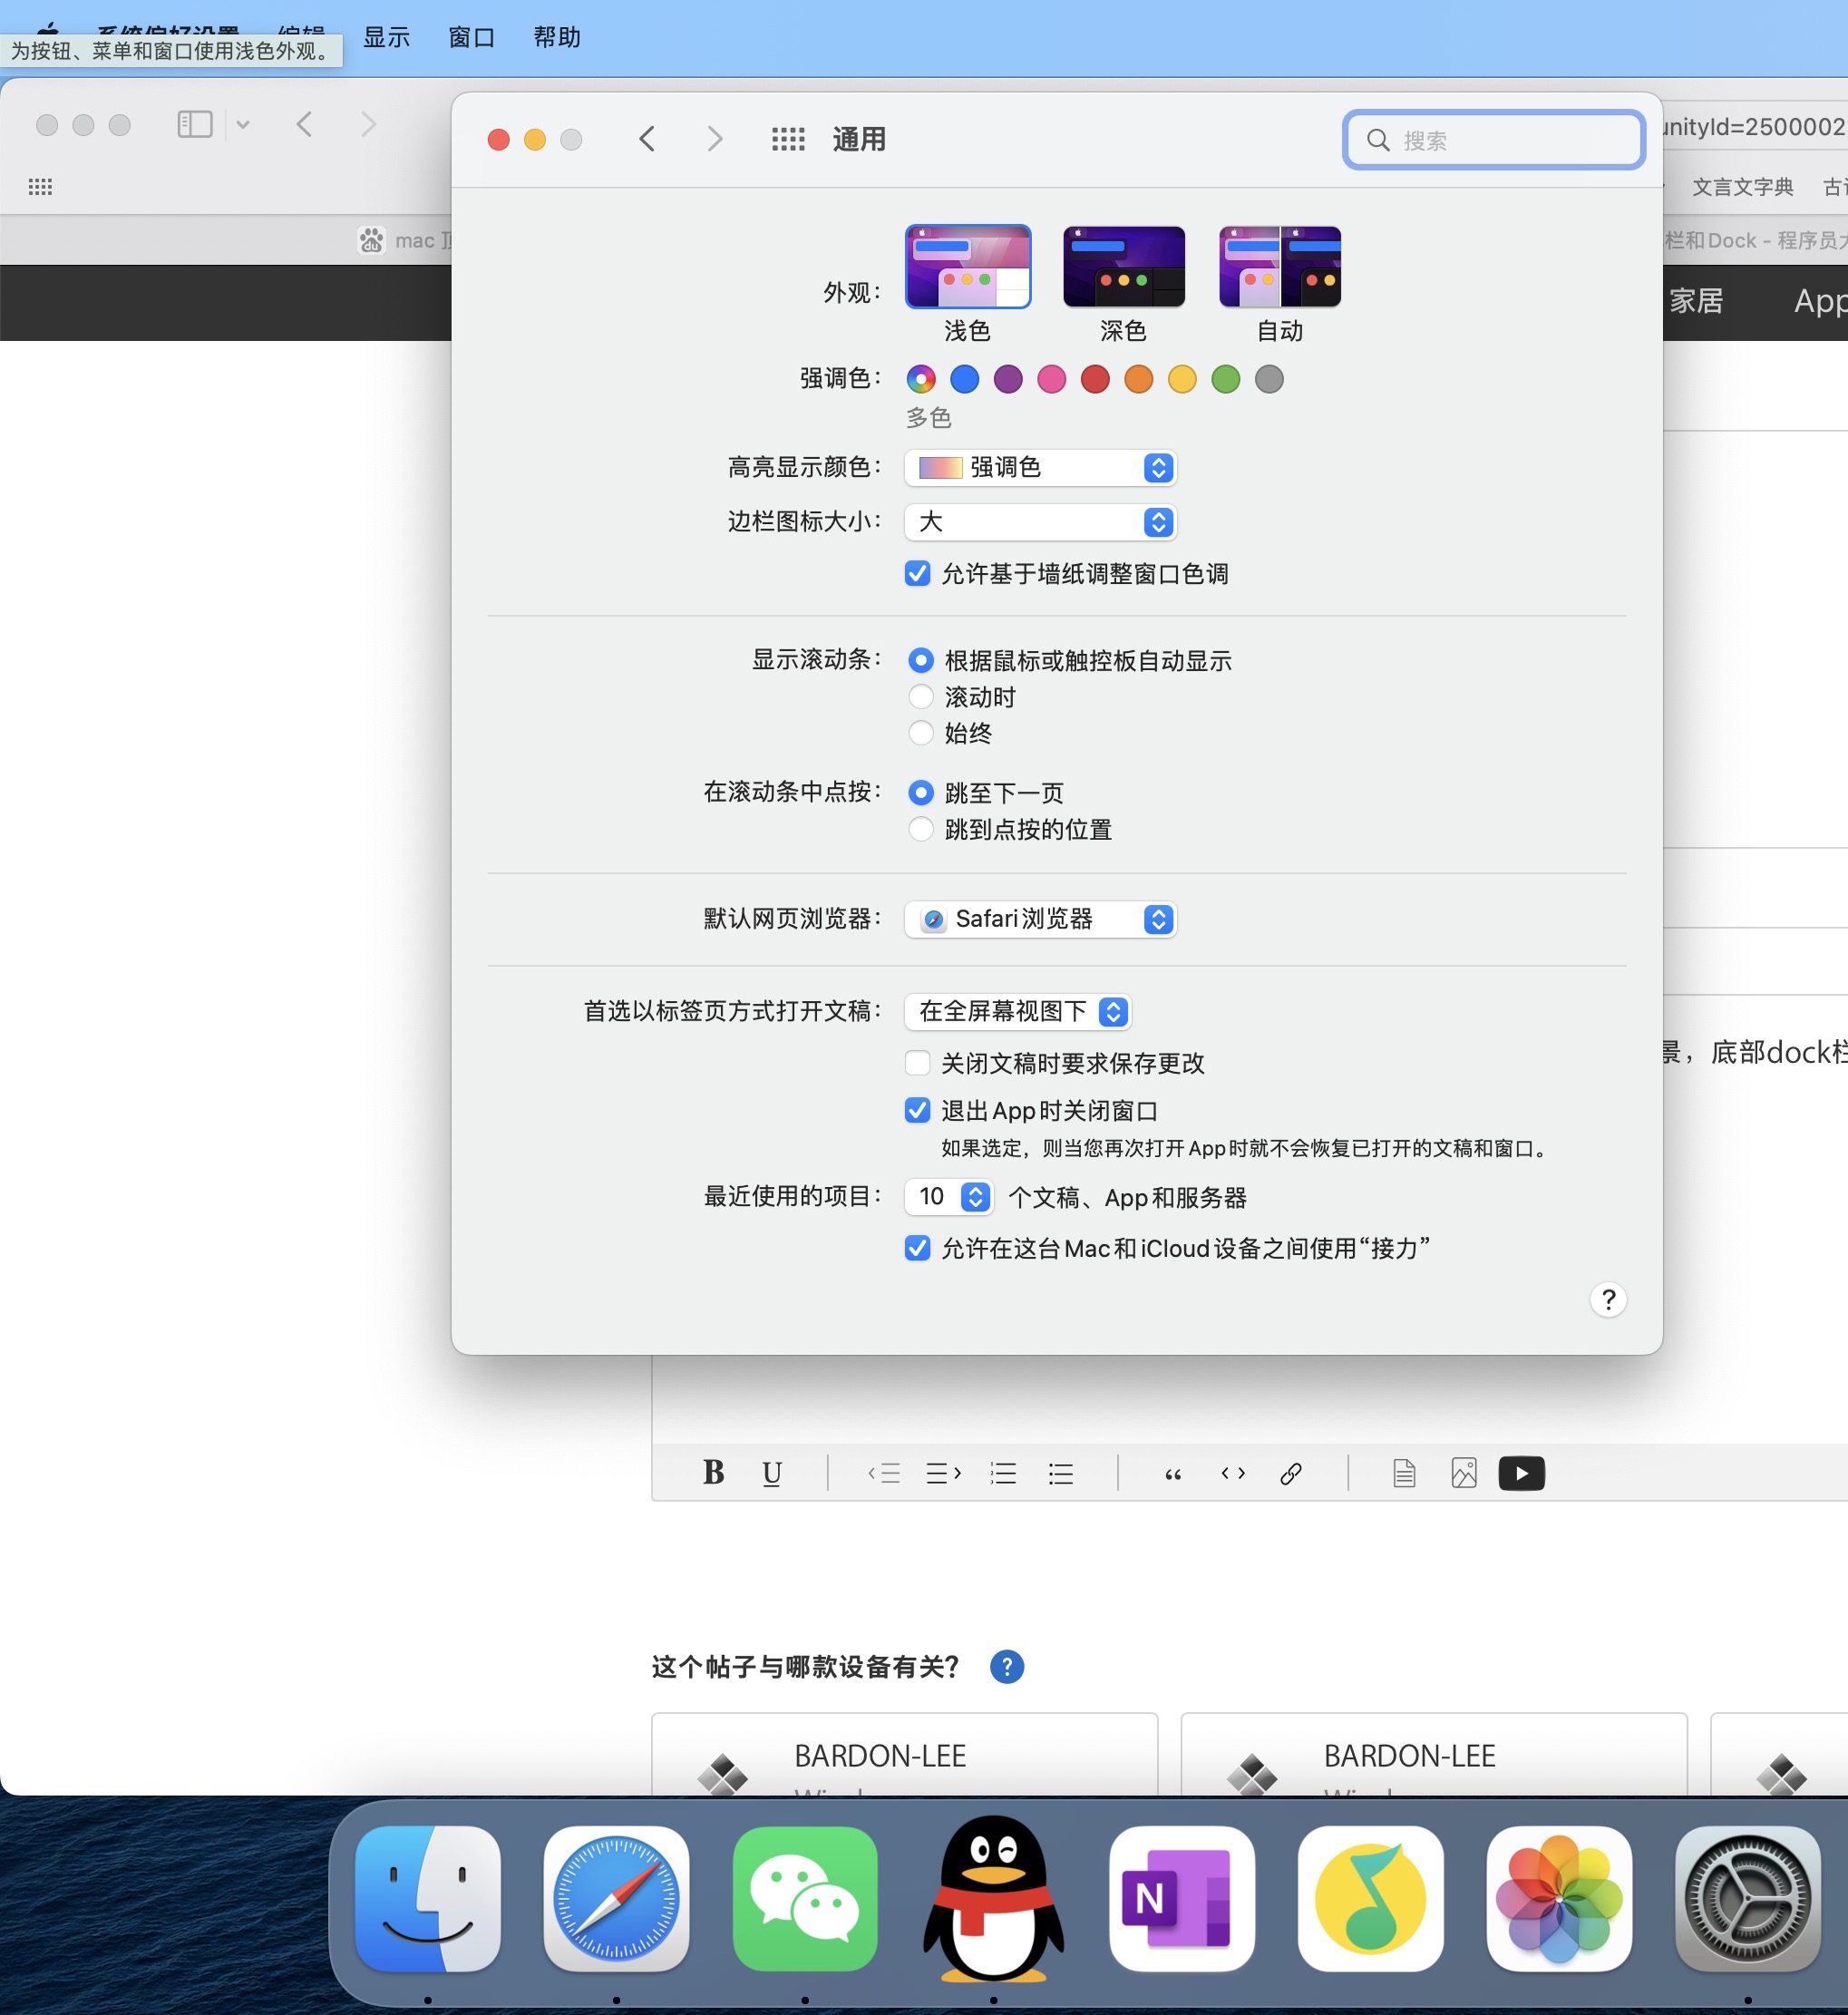Click the bulleted list icon in editor
1848x2015 pixels.
(1061, 1473)
